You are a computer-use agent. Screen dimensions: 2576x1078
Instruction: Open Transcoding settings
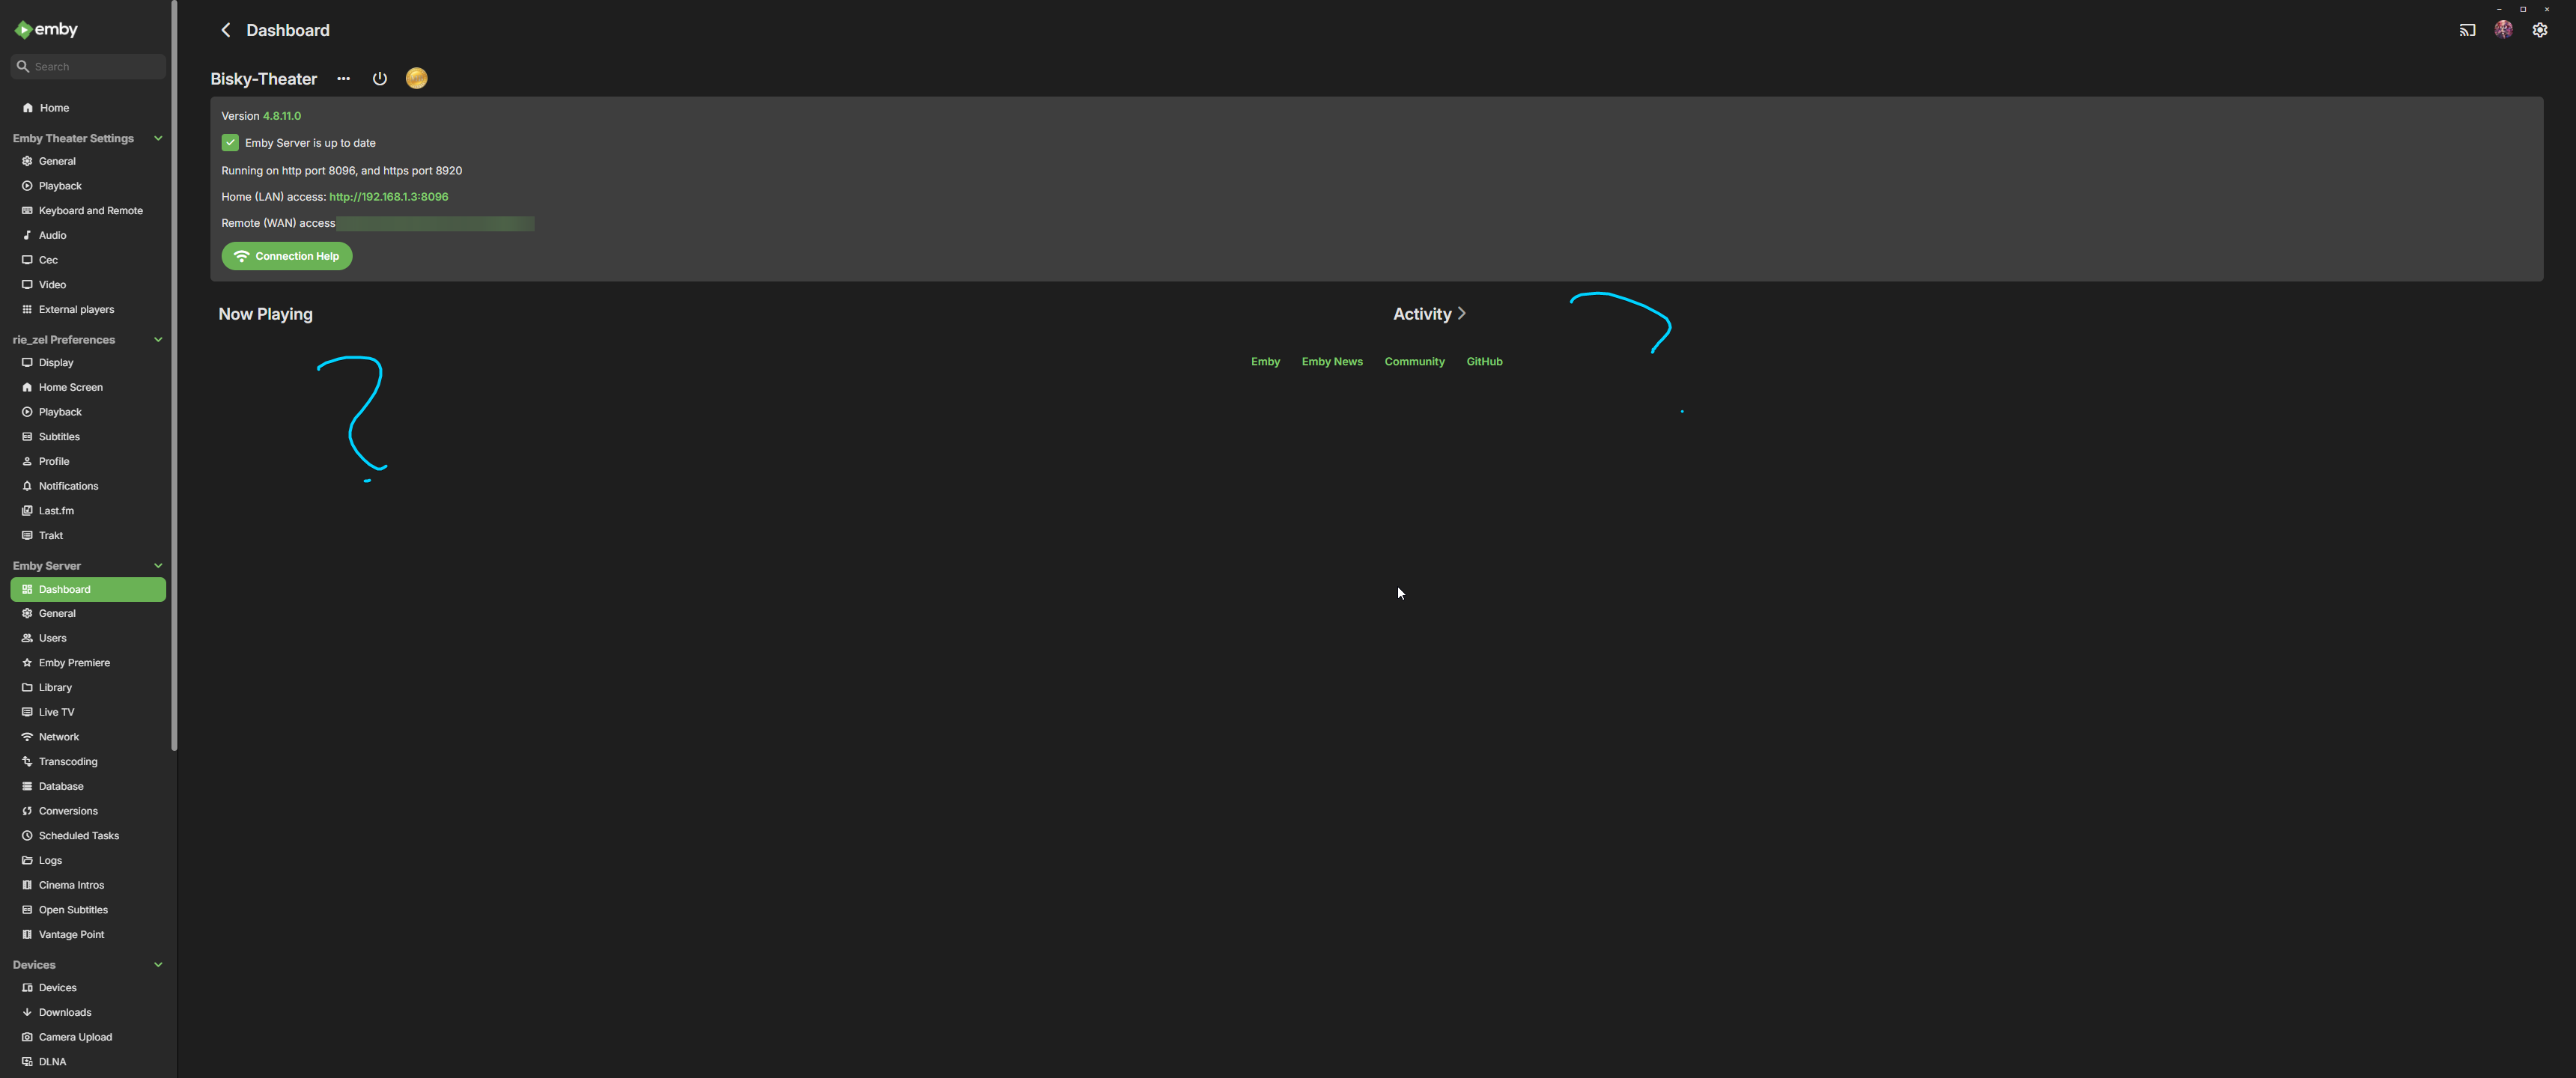[88, 762]
